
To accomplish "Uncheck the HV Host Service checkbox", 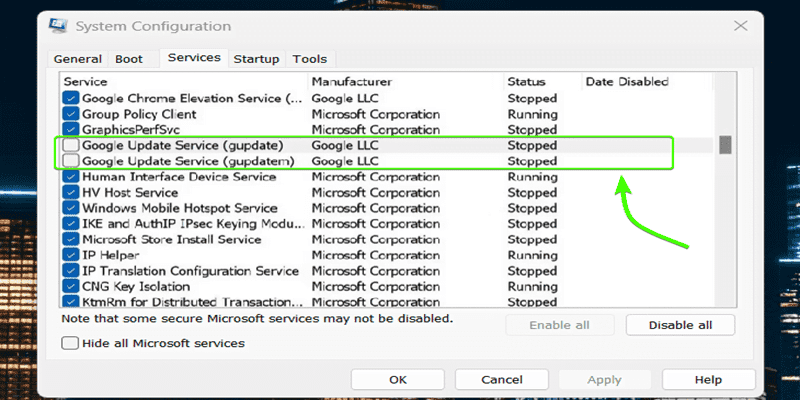I will [x=70, y=193].
